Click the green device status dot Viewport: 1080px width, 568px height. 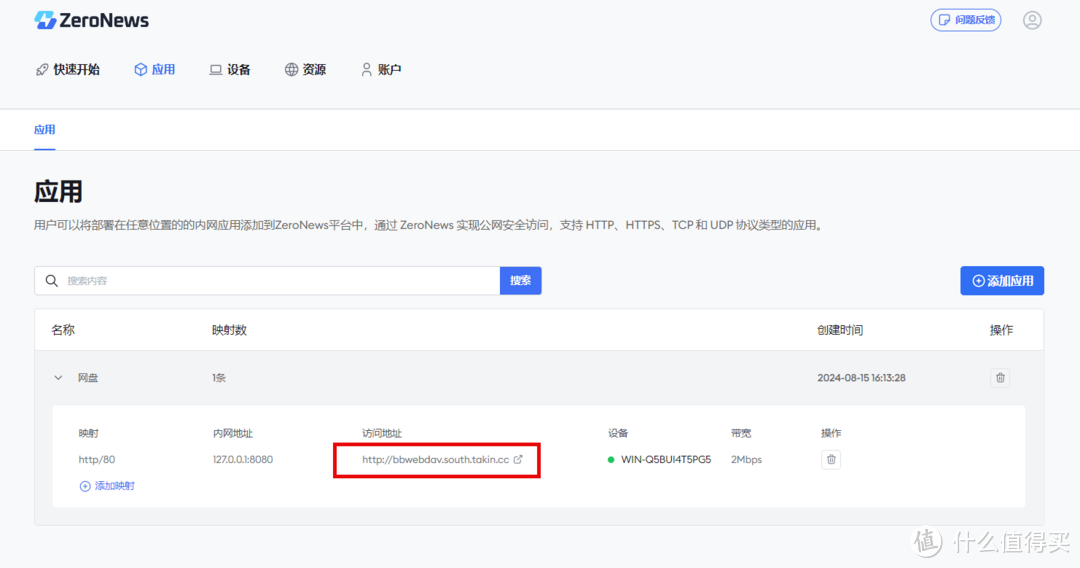tap(611, 460)
